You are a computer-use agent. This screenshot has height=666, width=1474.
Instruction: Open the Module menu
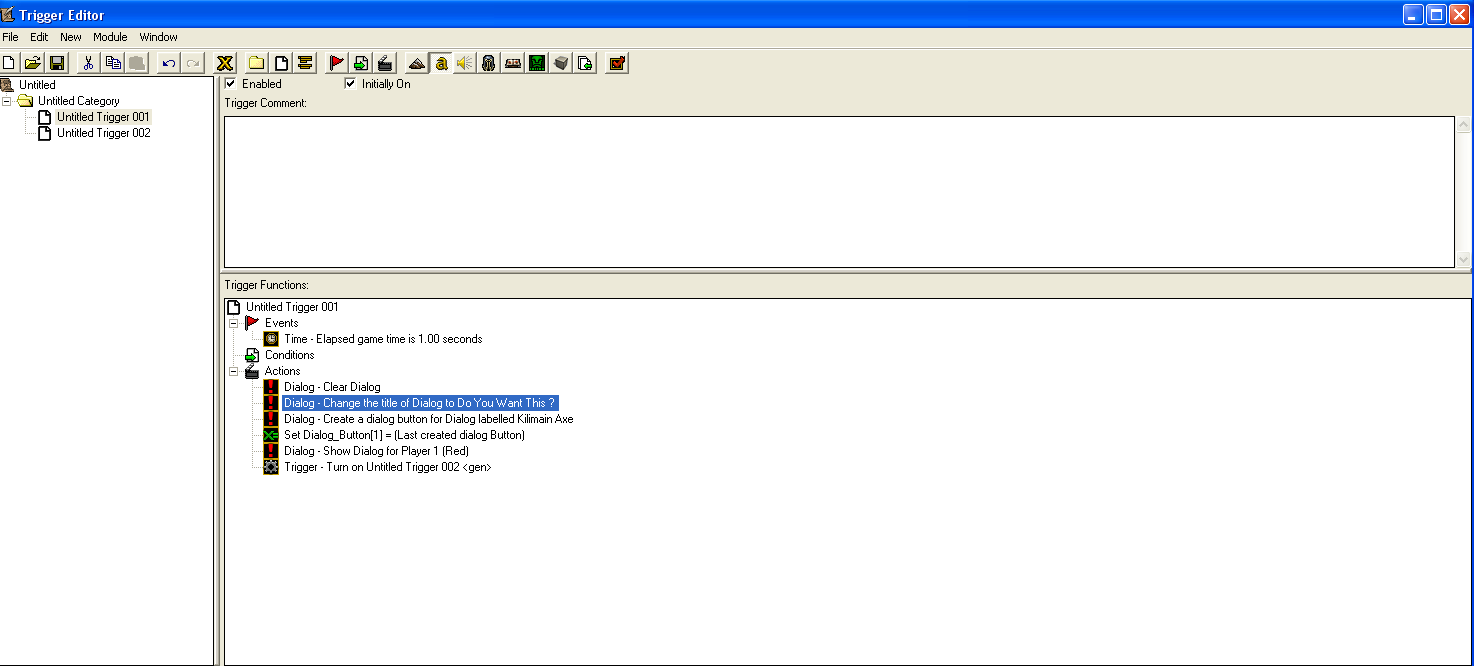pos(110,37)
